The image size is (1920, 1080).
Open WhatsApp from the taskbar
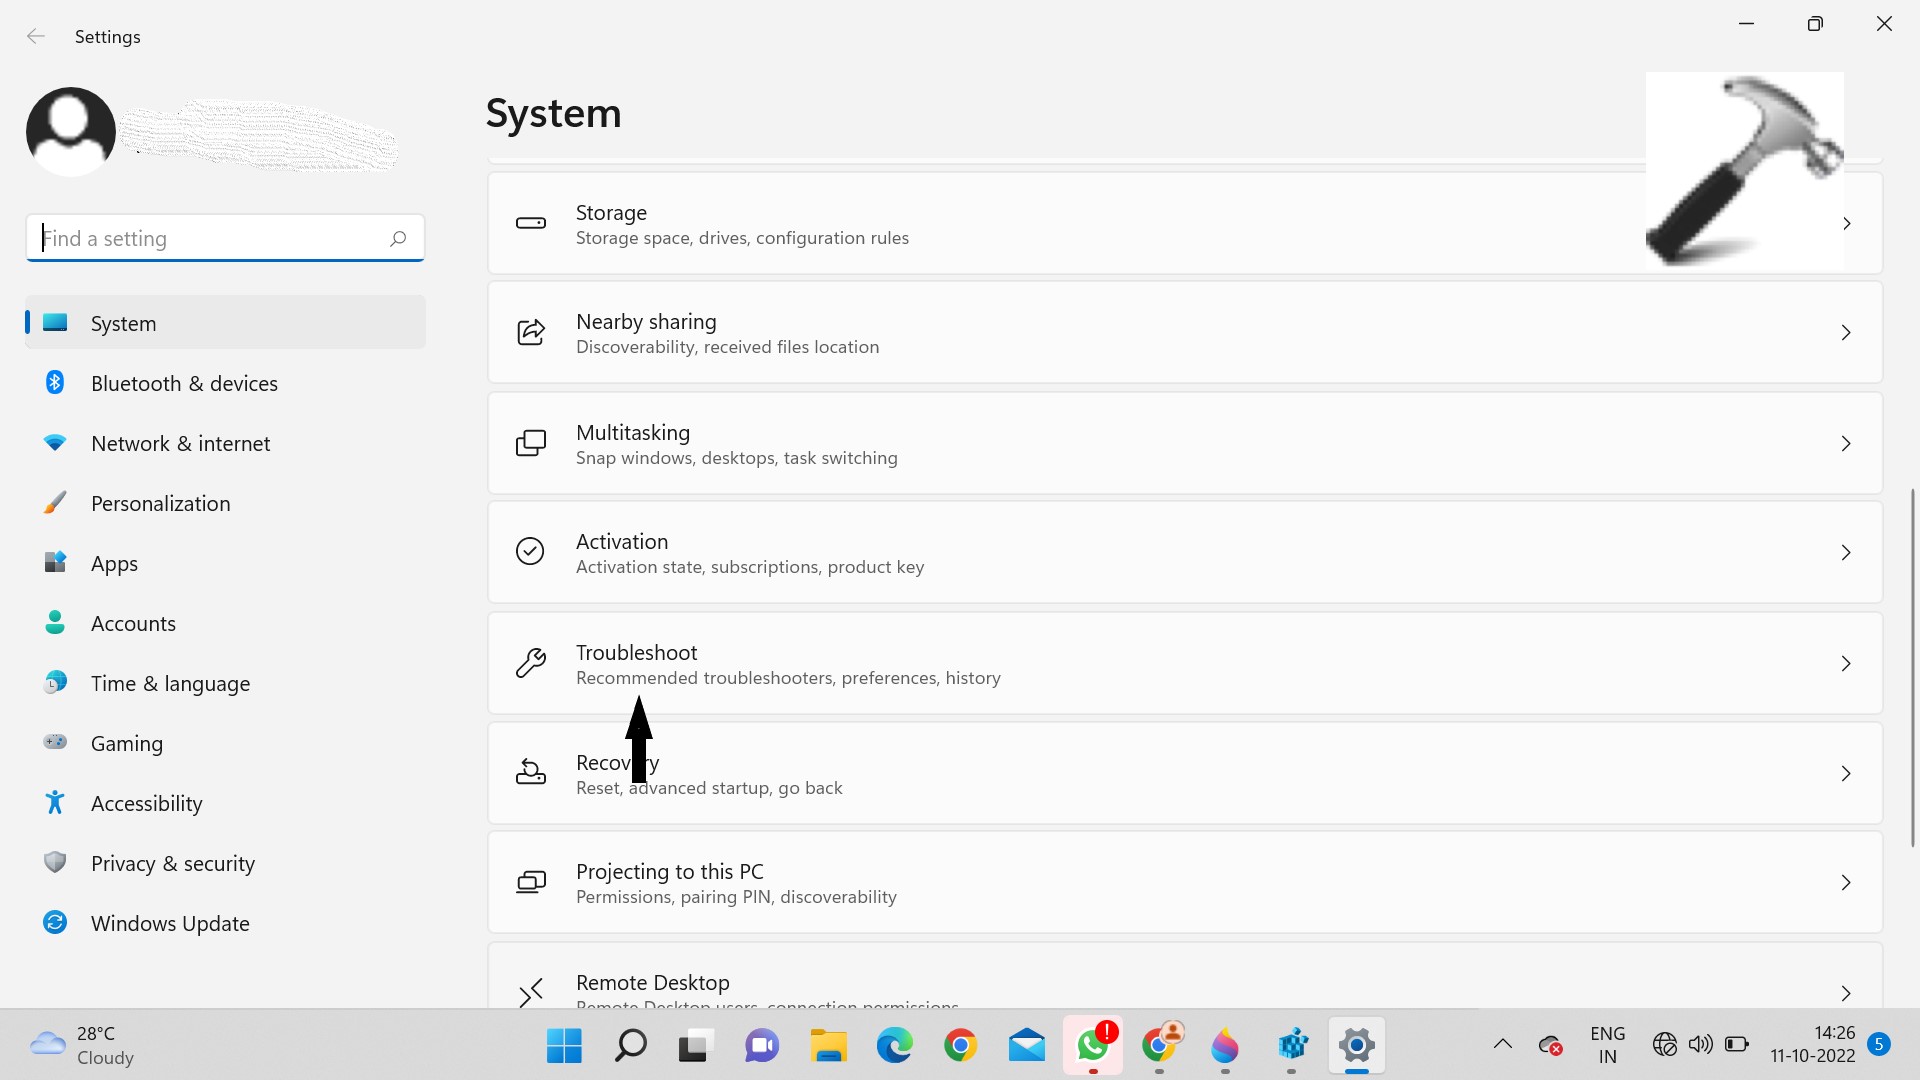click(x=1092, y=1046)
